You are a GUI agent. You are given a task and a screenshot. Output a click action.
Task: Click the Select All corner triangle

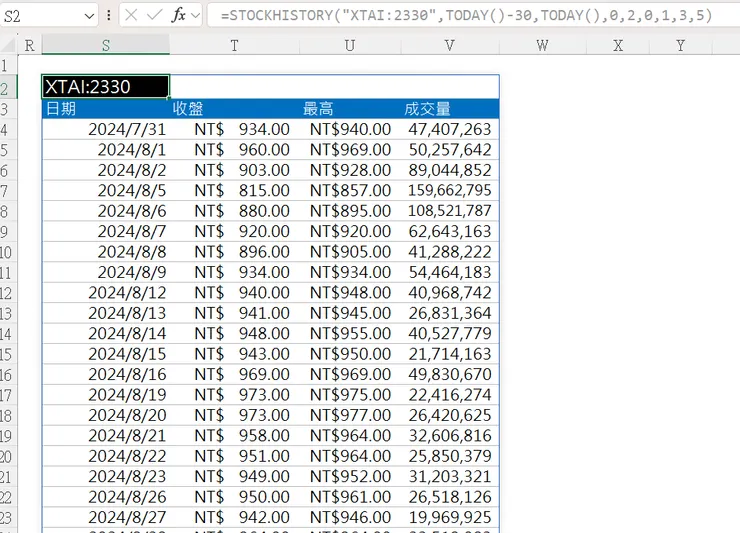coord(8,45)
